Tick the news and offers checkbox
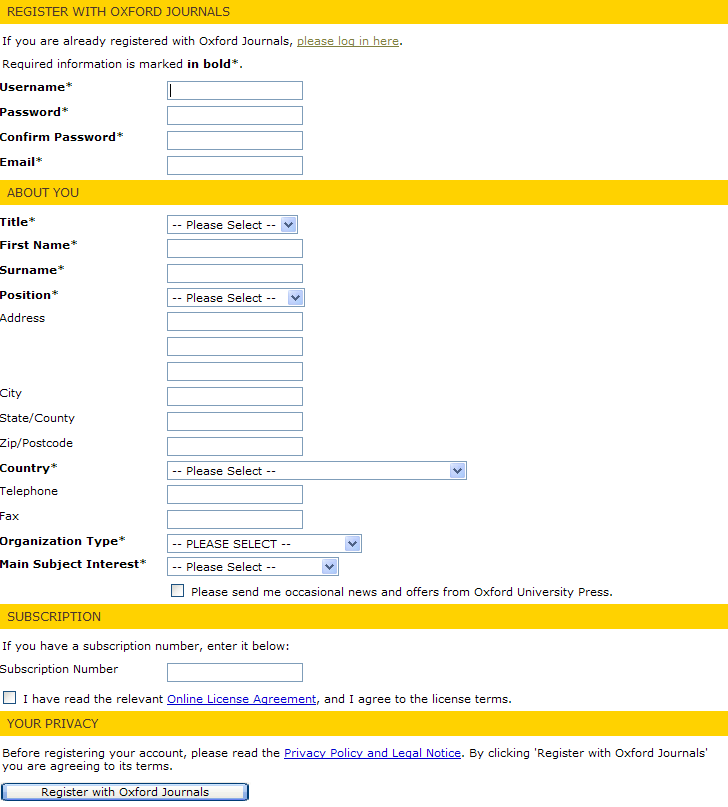 point(177,591)
